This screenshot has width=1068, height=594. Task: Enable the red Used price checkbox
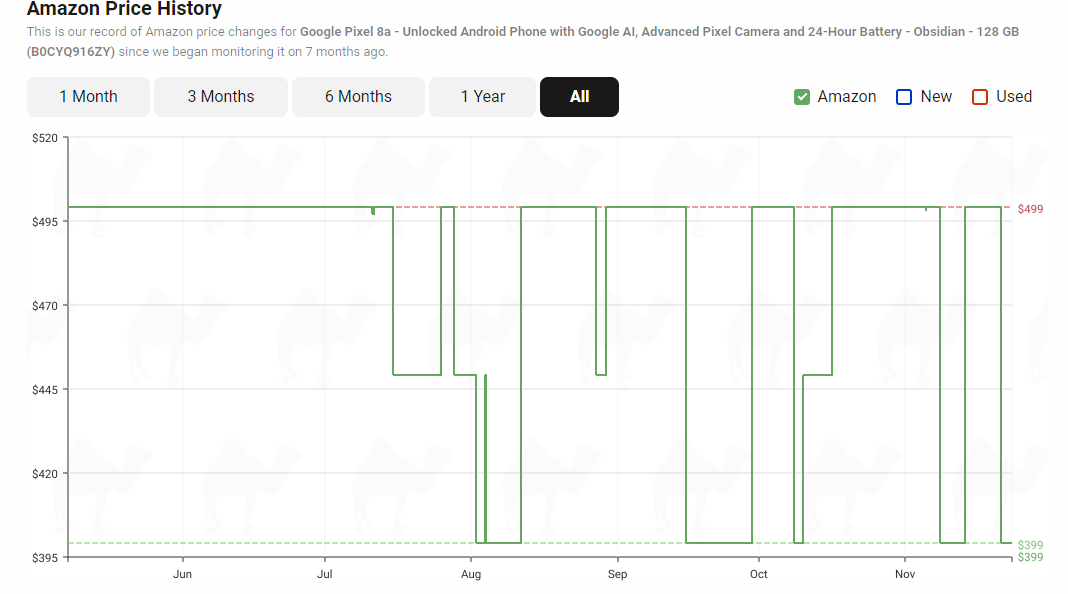pyautogui.click(x=979, y=97)
